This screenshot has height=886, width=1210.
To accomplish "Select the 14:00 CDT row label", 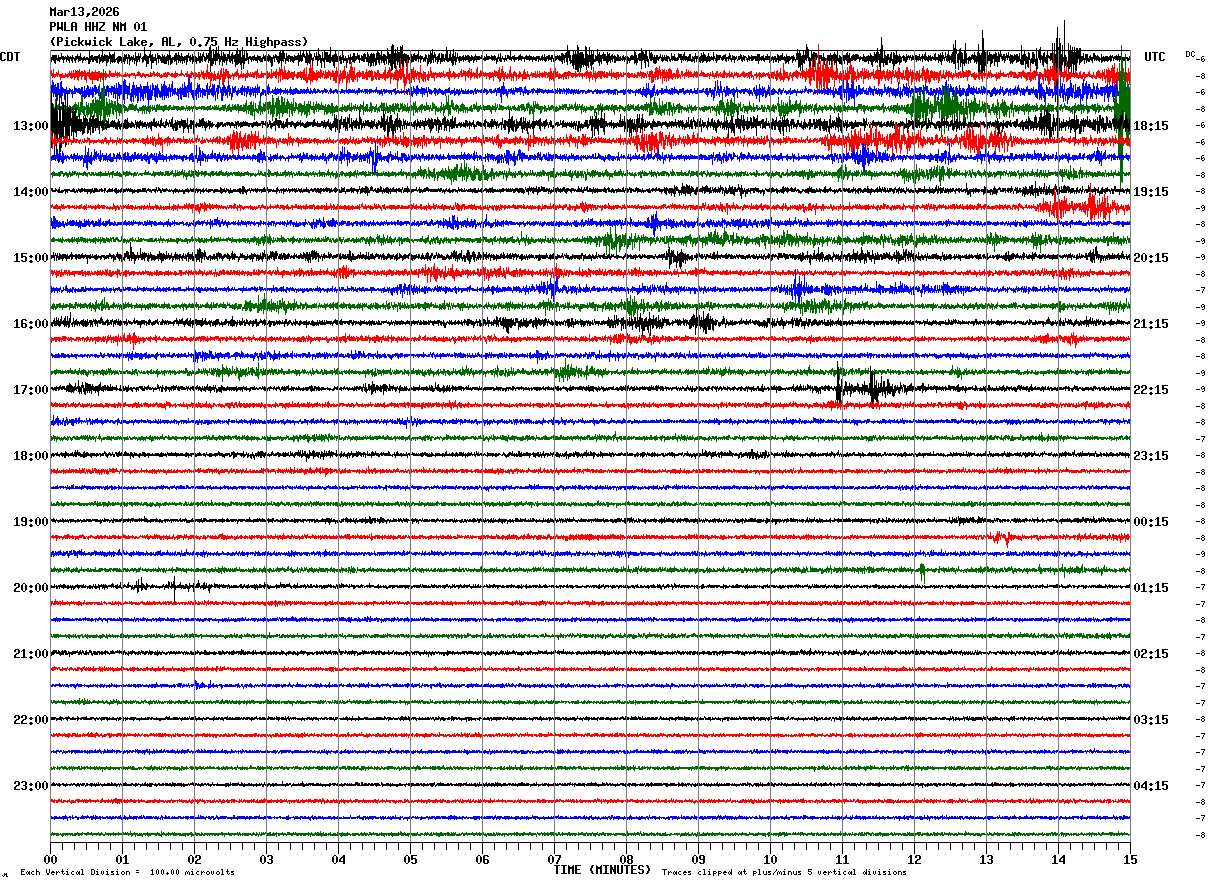I will pyautogui.click(x=31, y=192).
